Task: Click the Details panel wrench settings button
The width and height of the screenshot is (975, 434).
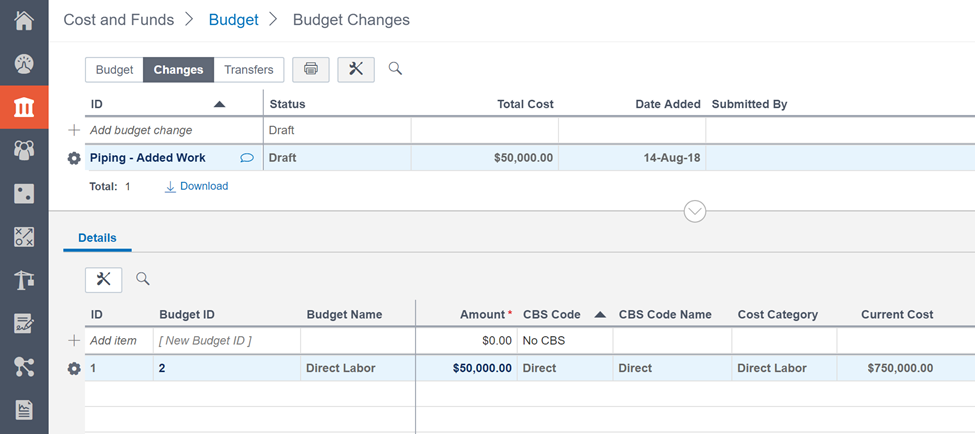Action: [103, 279]
